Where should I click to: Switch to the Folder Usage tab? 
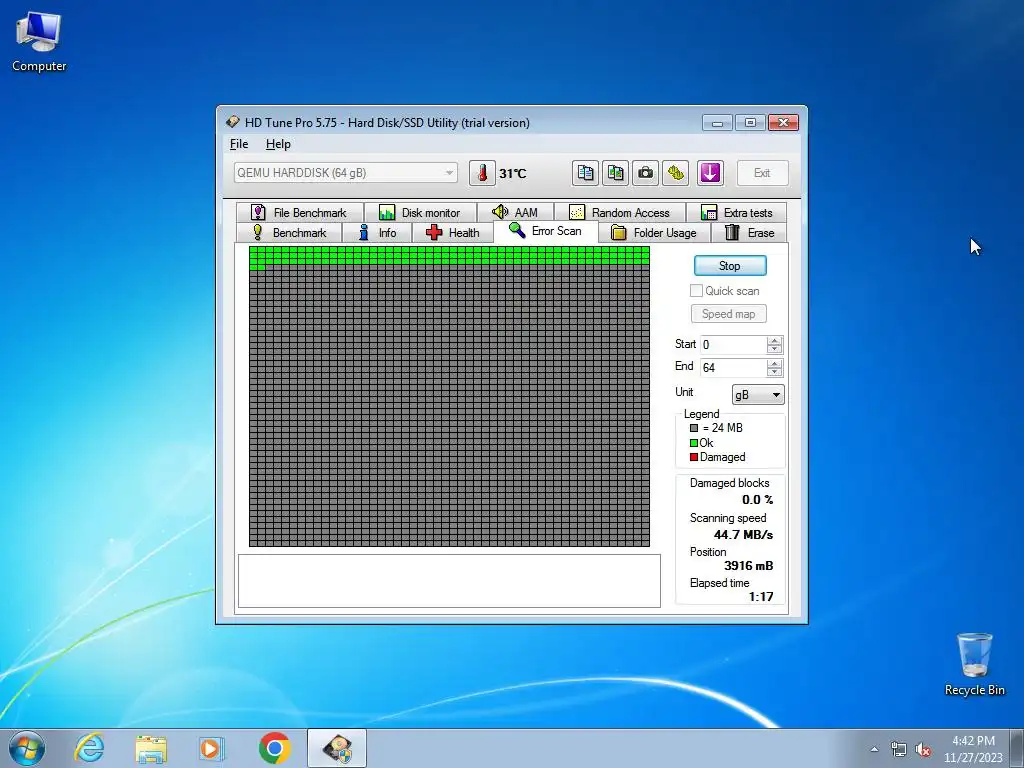[654, 232]
